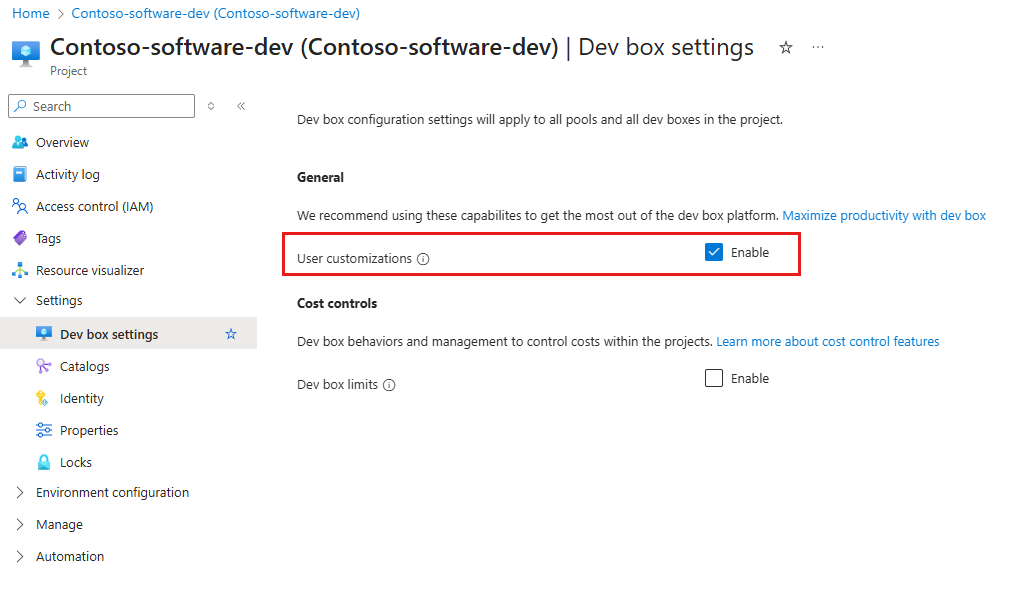
Task: Click the User customizations info icon
Action: tap(424, 259)
